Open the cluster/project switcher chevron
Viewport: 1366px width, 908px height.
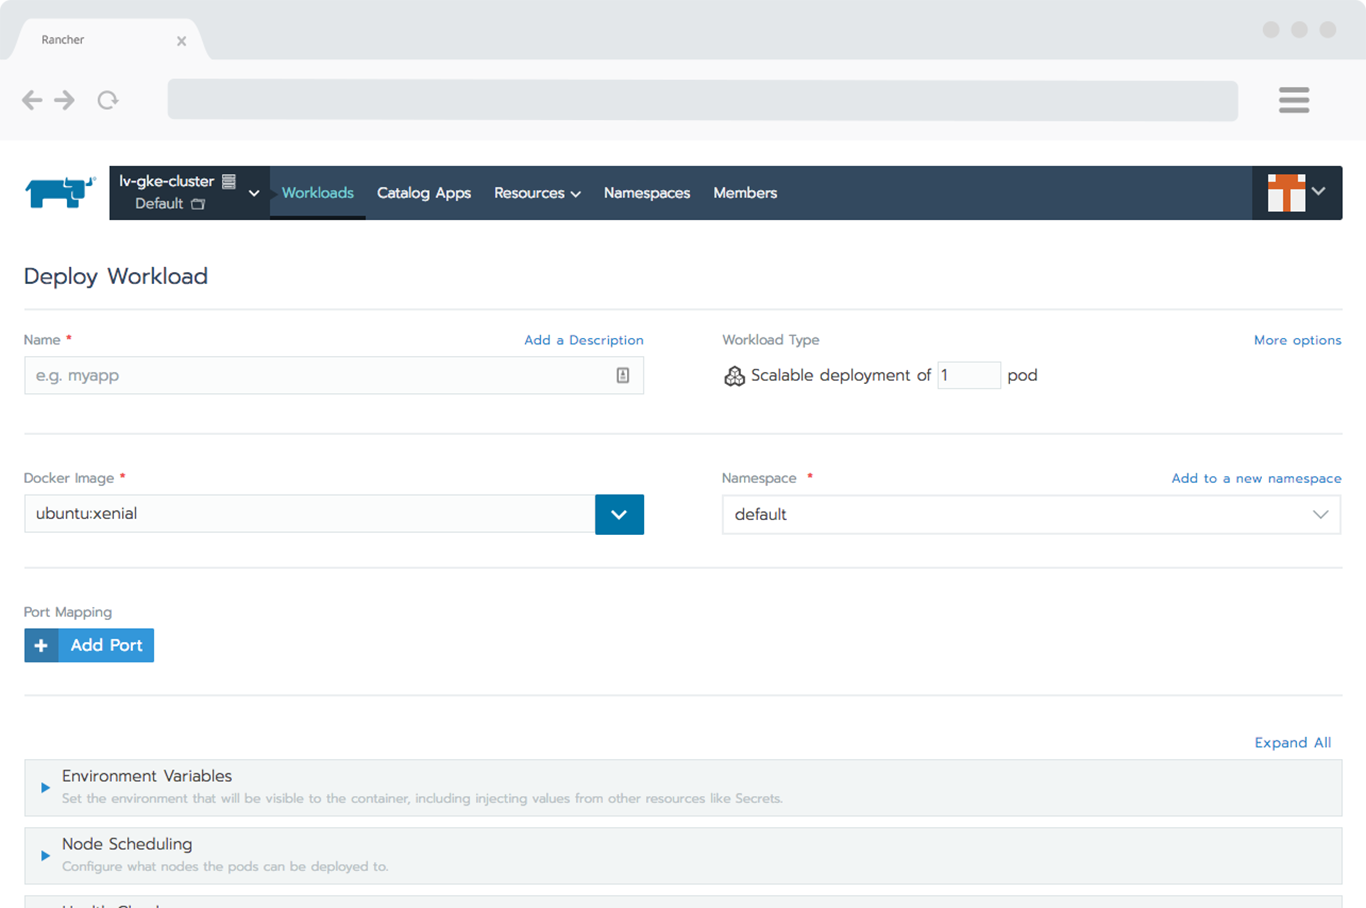[254, 193]
